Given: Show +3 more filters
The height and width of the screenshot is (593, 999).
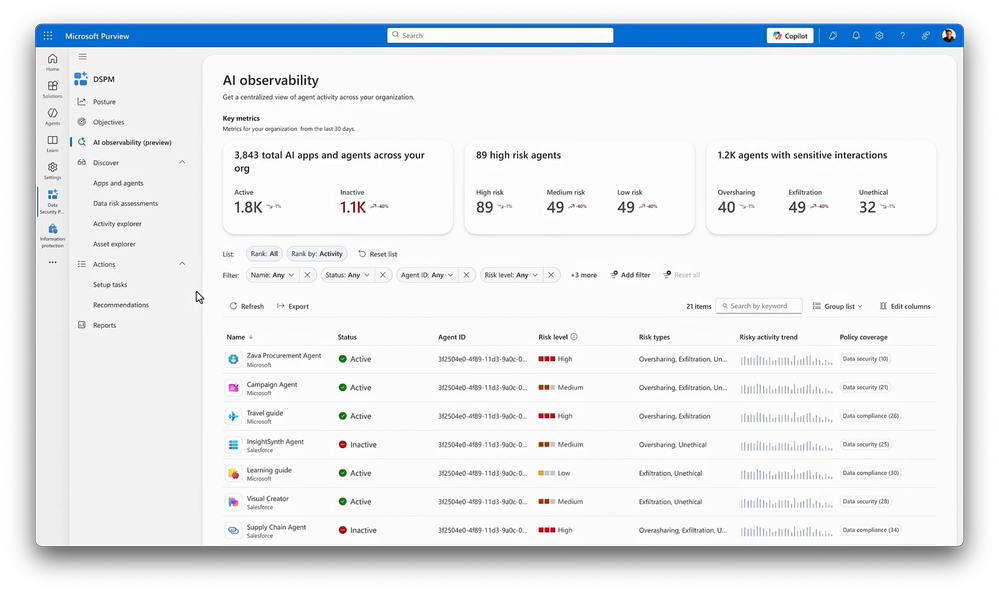Looking at the screenshot, I should 584,275.
